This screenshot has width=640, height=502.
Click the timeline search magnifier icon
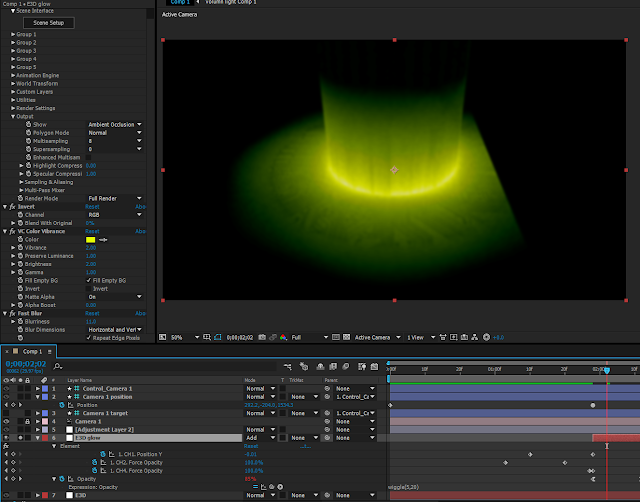[x=59, y=366]
